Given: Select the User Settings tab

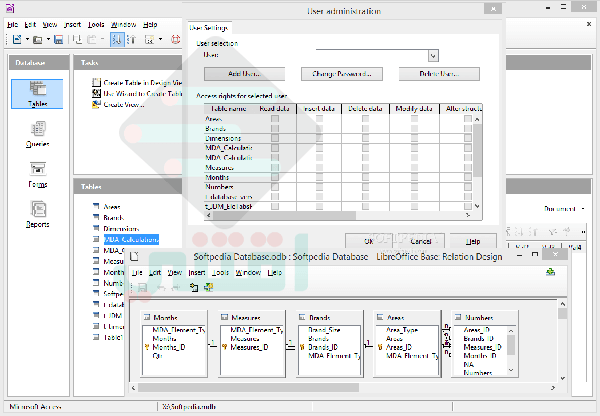Looking at the screenshot, I should [x=209, y=28].
